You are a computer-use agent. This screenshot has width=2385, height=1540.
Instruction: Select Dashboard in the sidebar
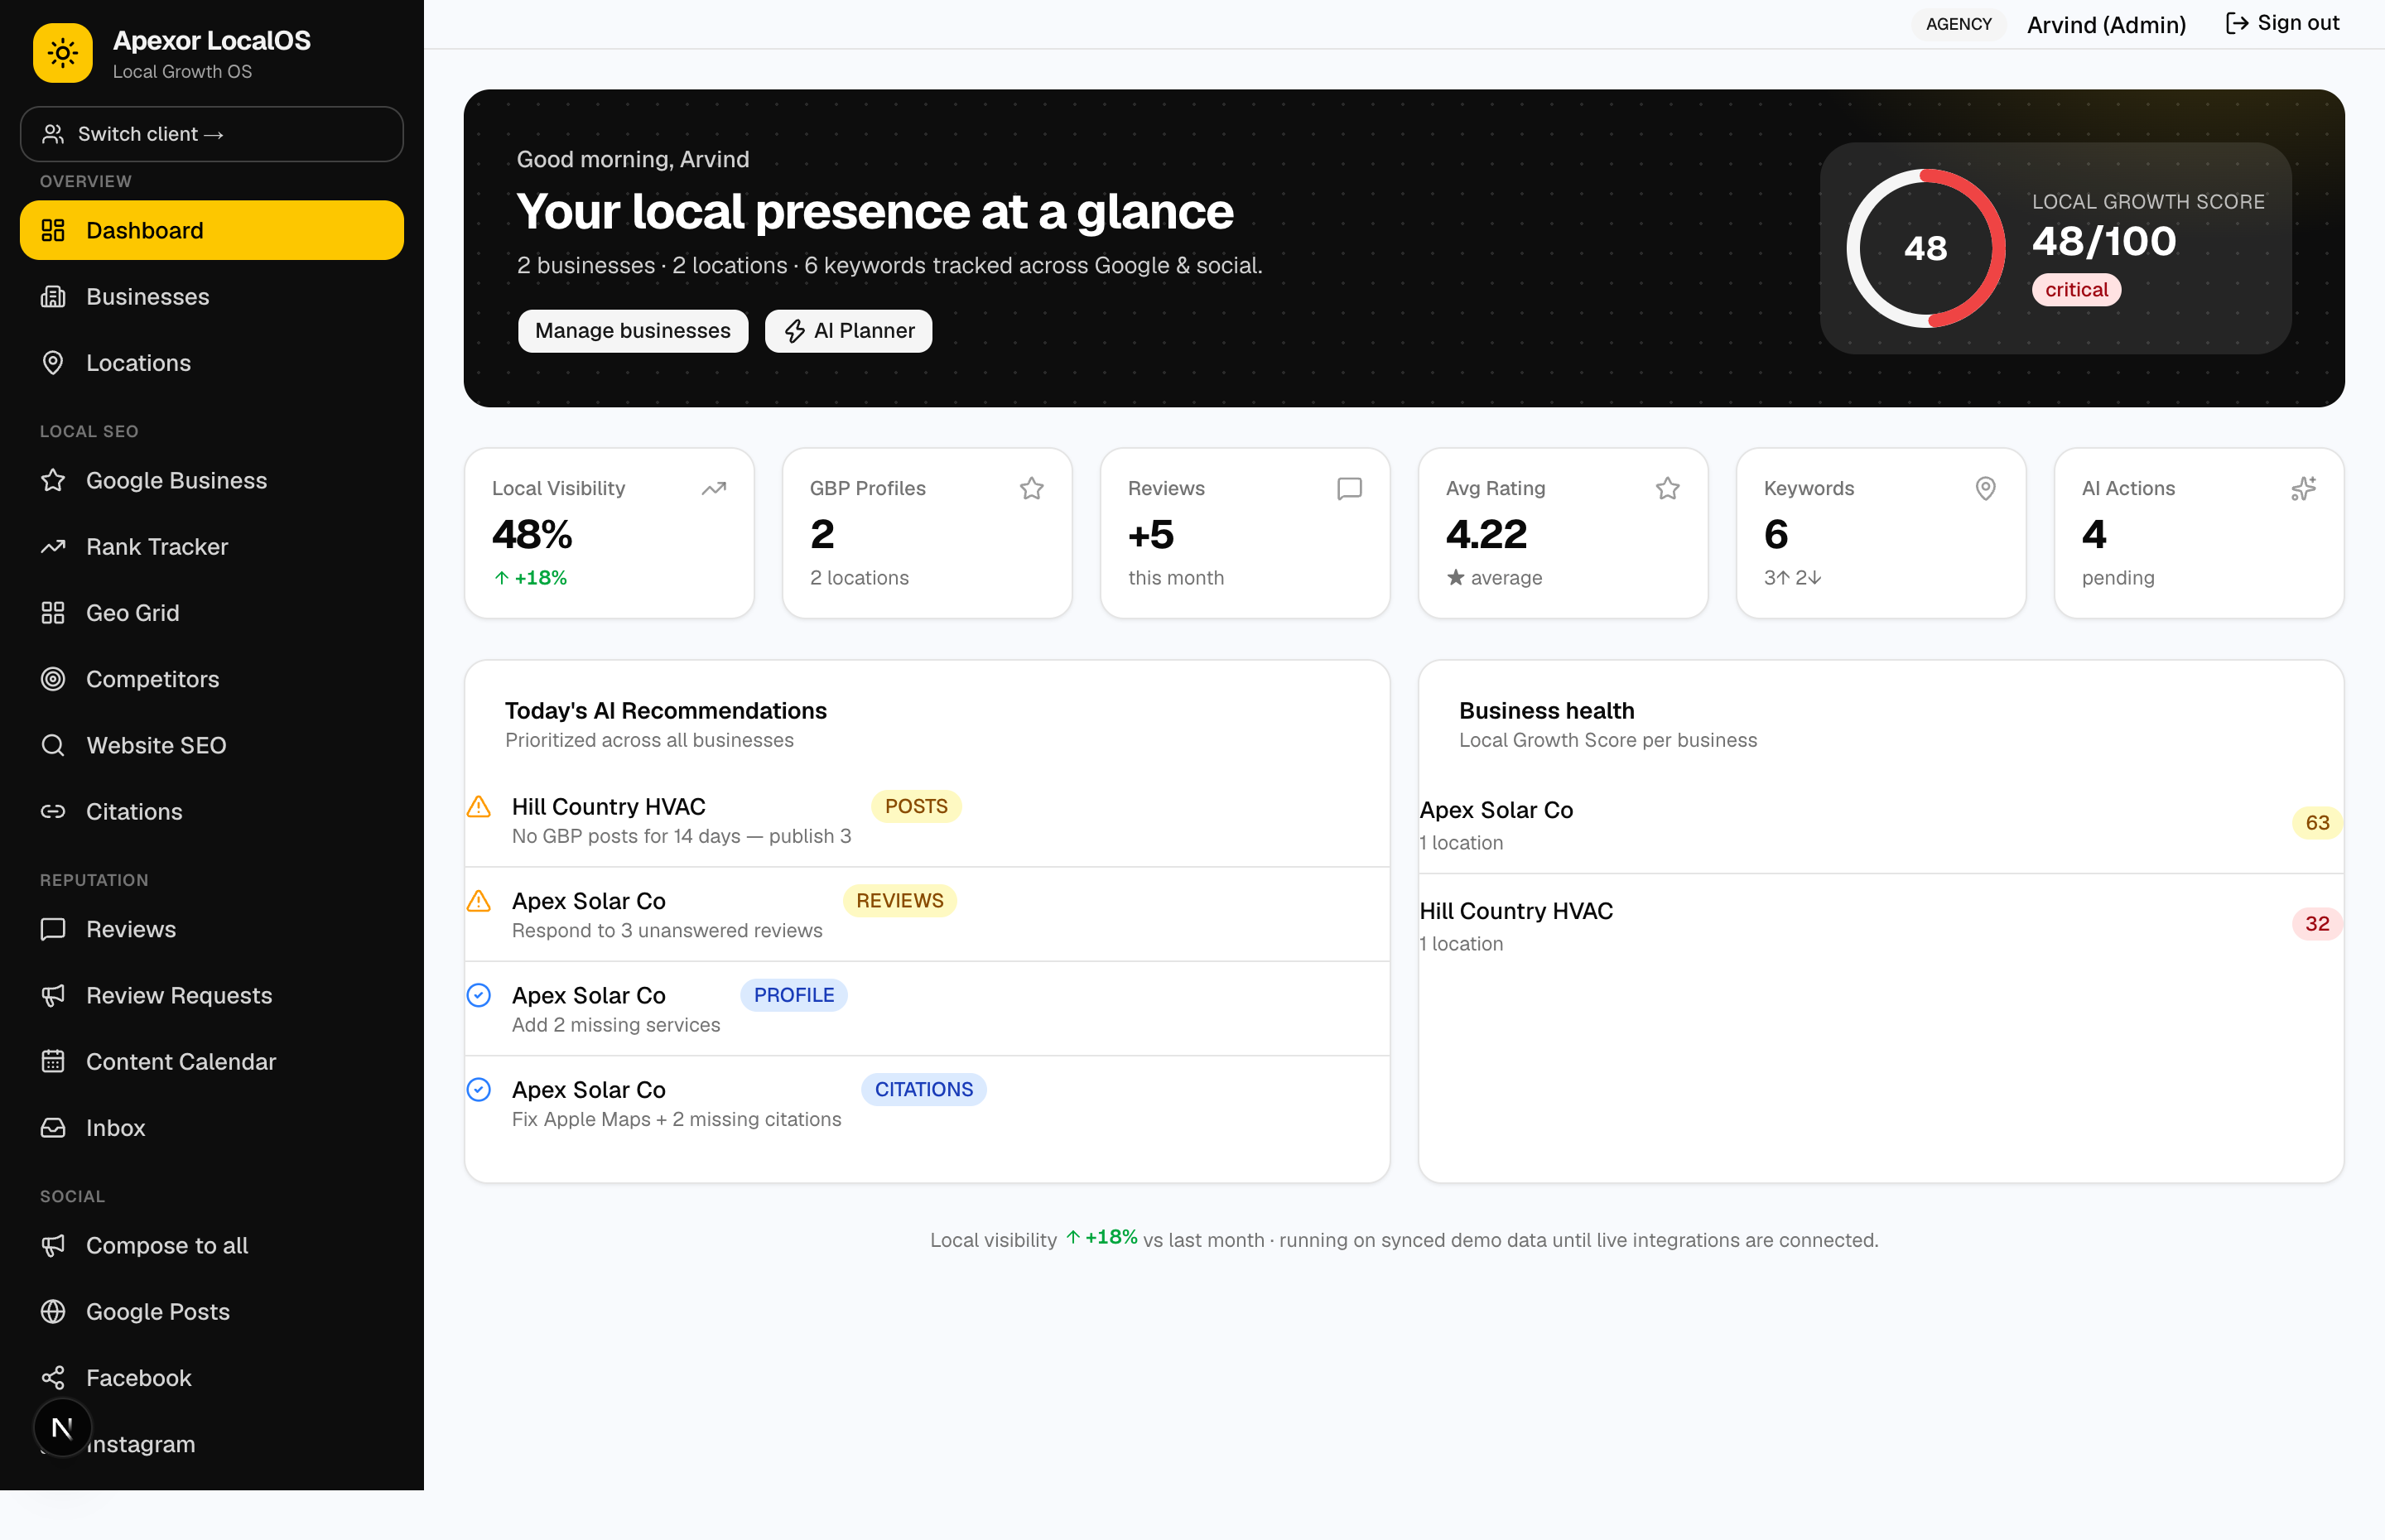pos(211,230)
